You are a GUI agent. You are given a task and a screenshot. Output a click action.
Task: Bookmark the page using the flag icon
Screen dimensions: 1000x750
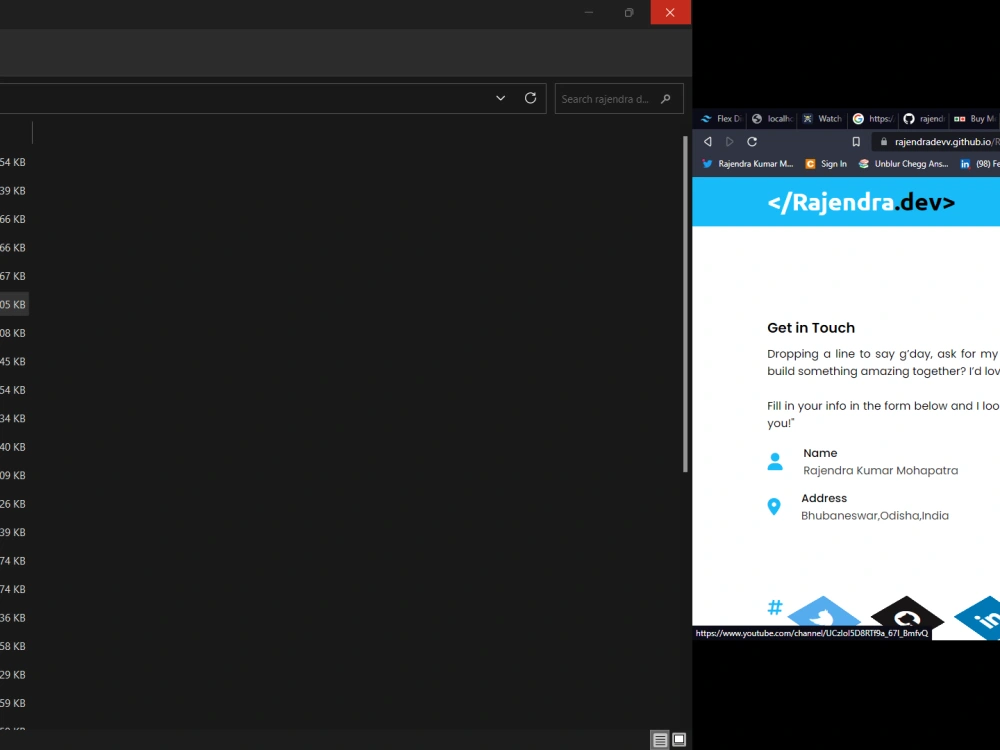point(856,141)
